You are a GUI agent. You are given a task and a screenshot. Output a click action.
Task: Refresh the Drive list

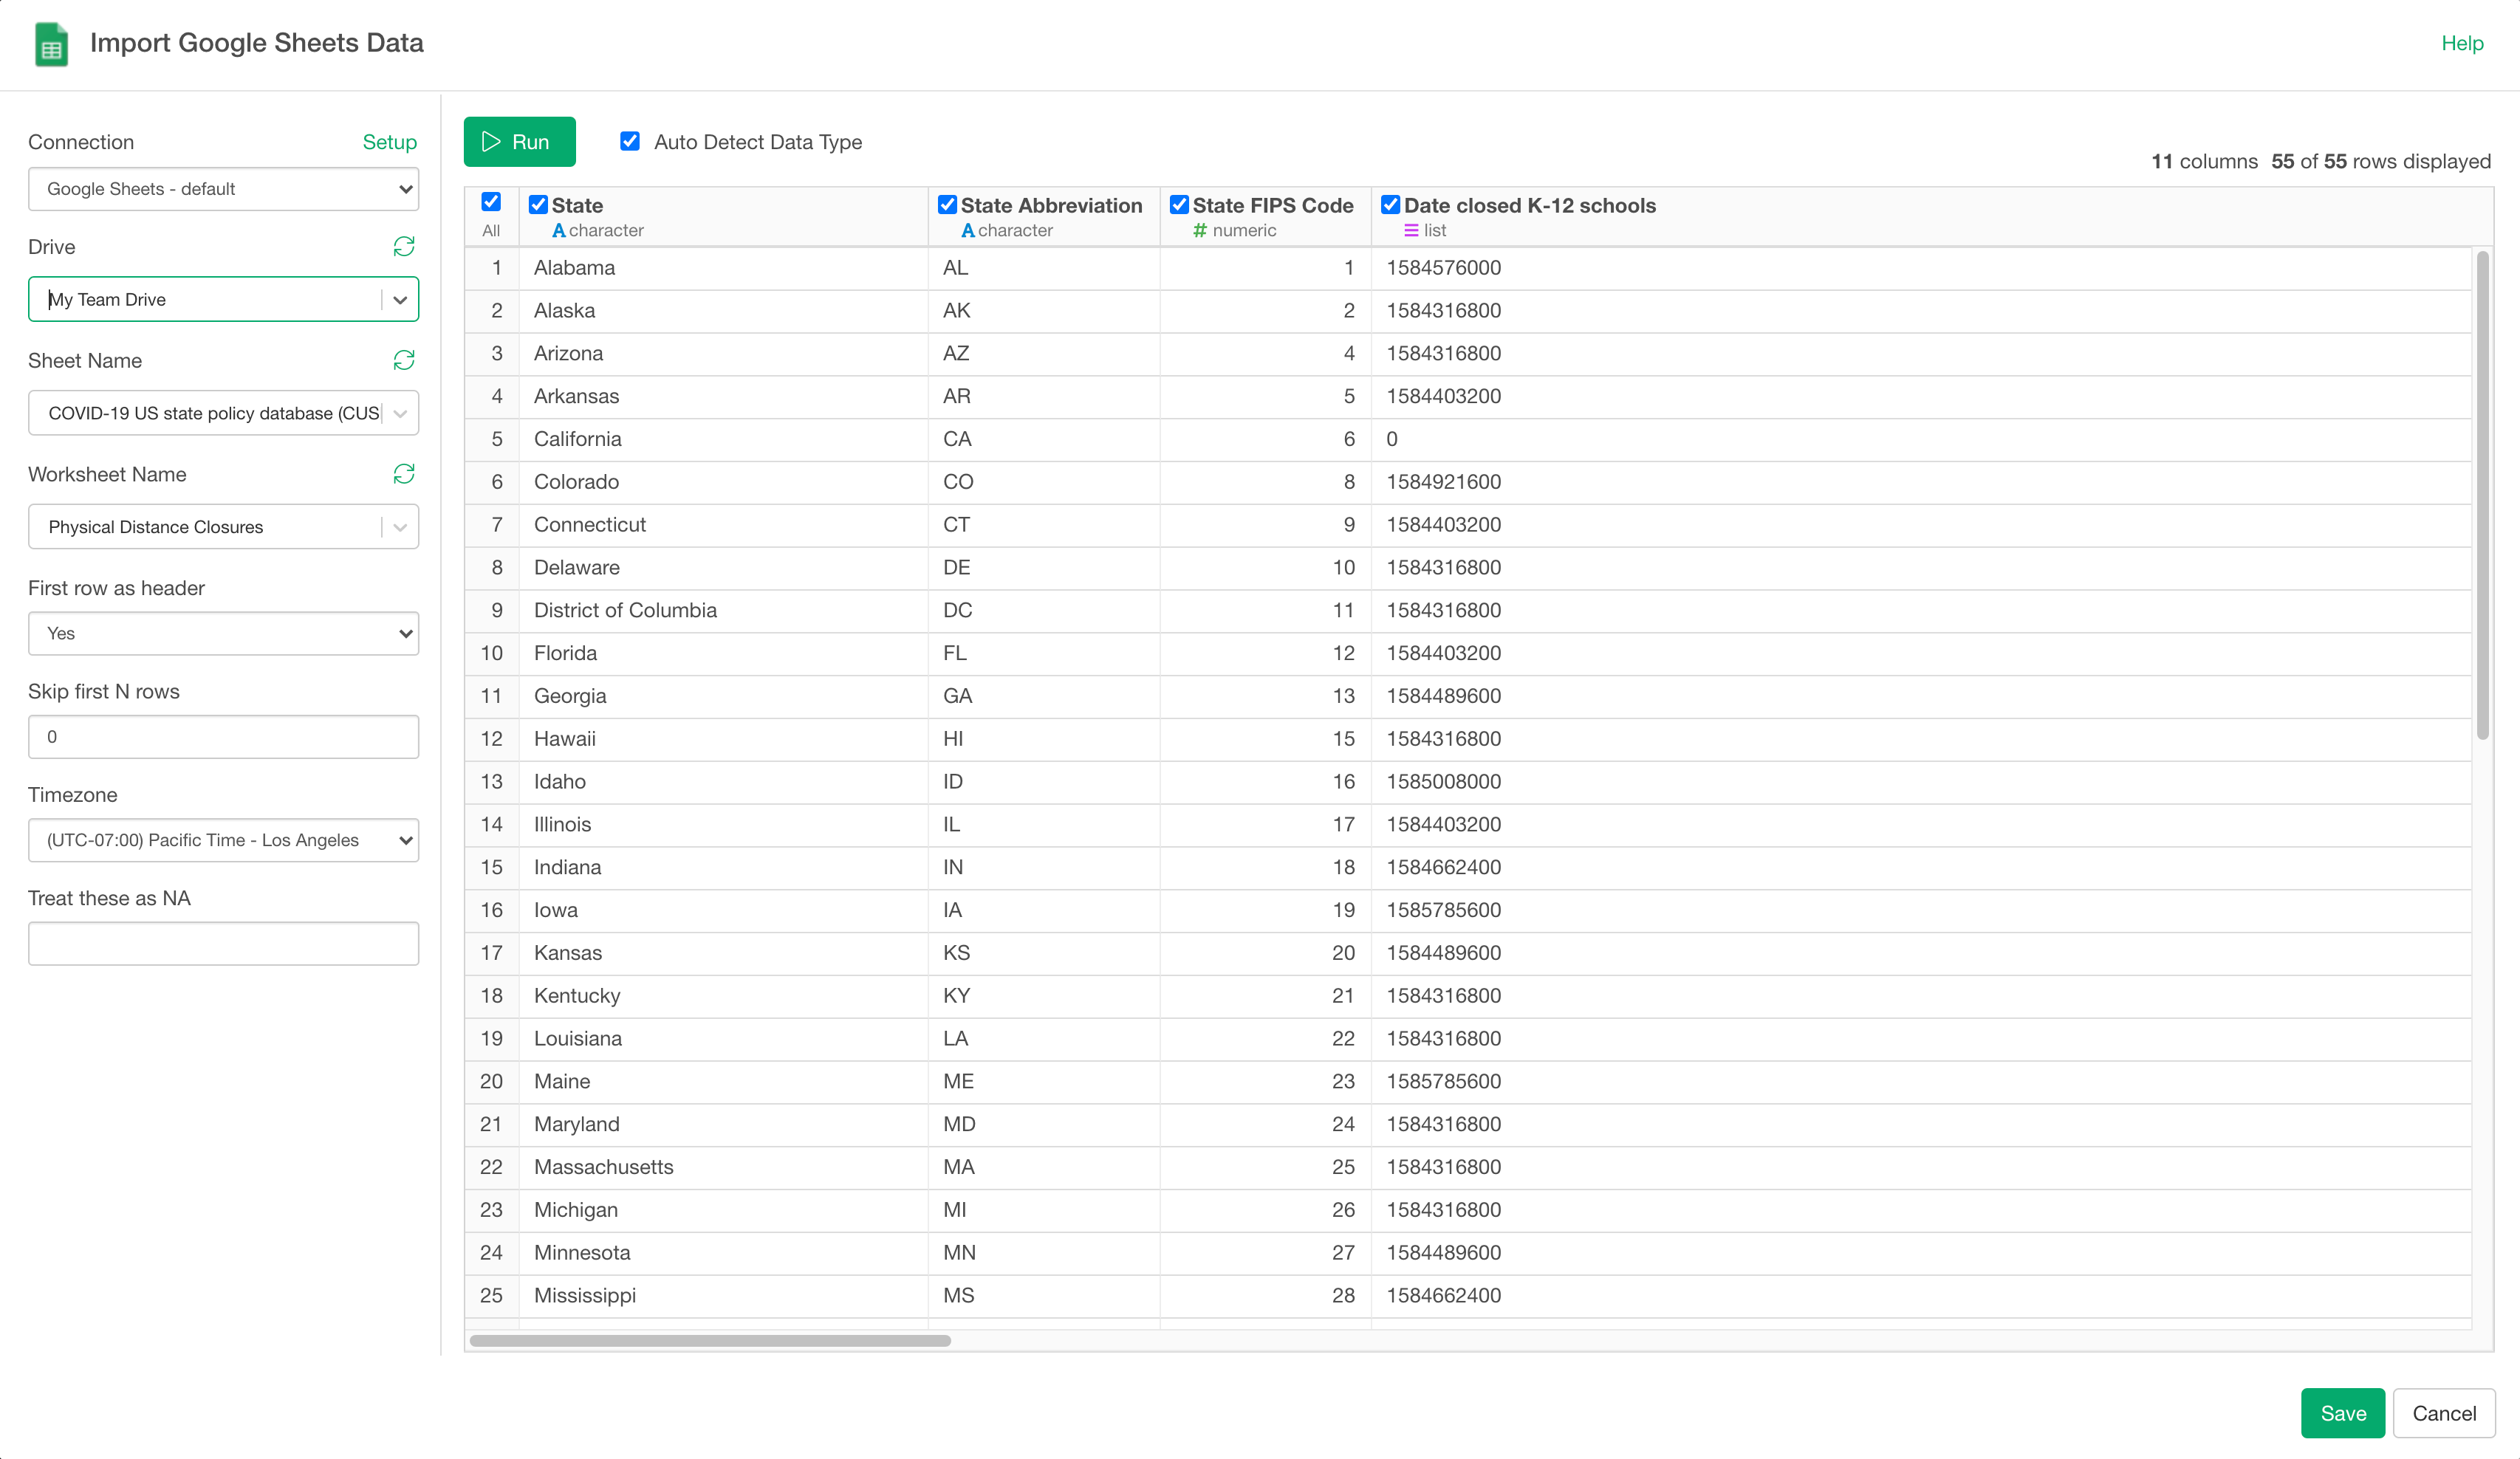(404, 247)
